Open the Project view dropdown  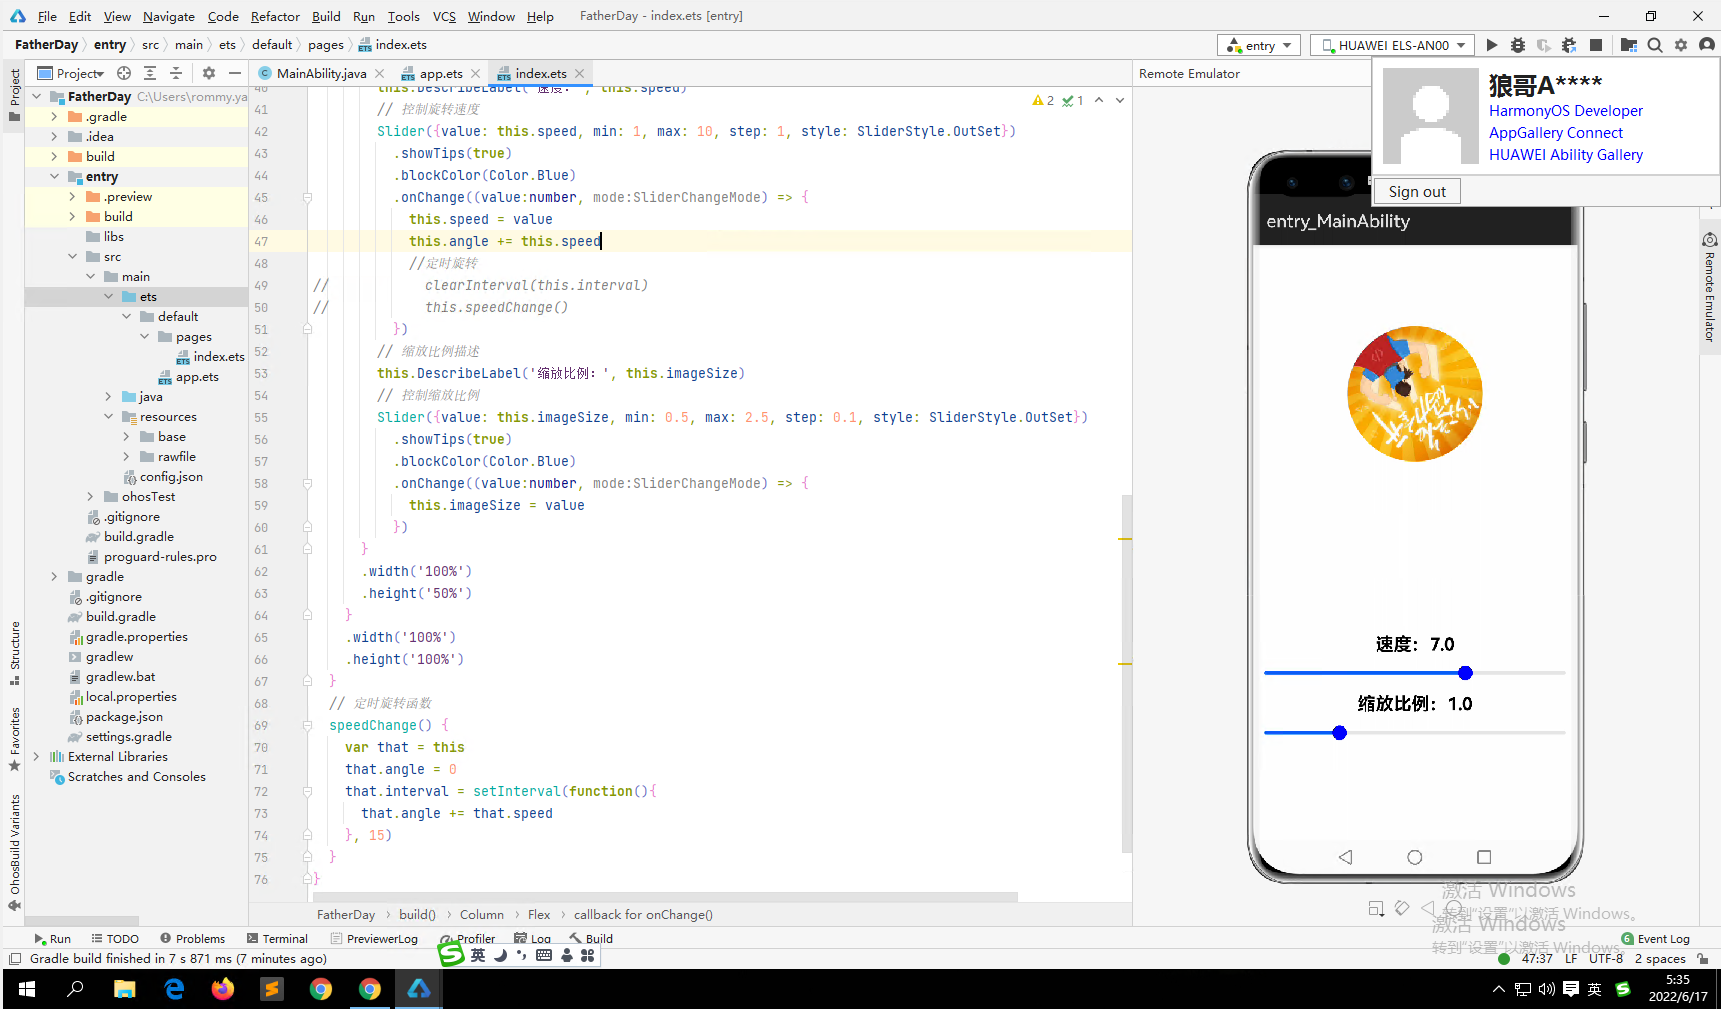(71, 73)
